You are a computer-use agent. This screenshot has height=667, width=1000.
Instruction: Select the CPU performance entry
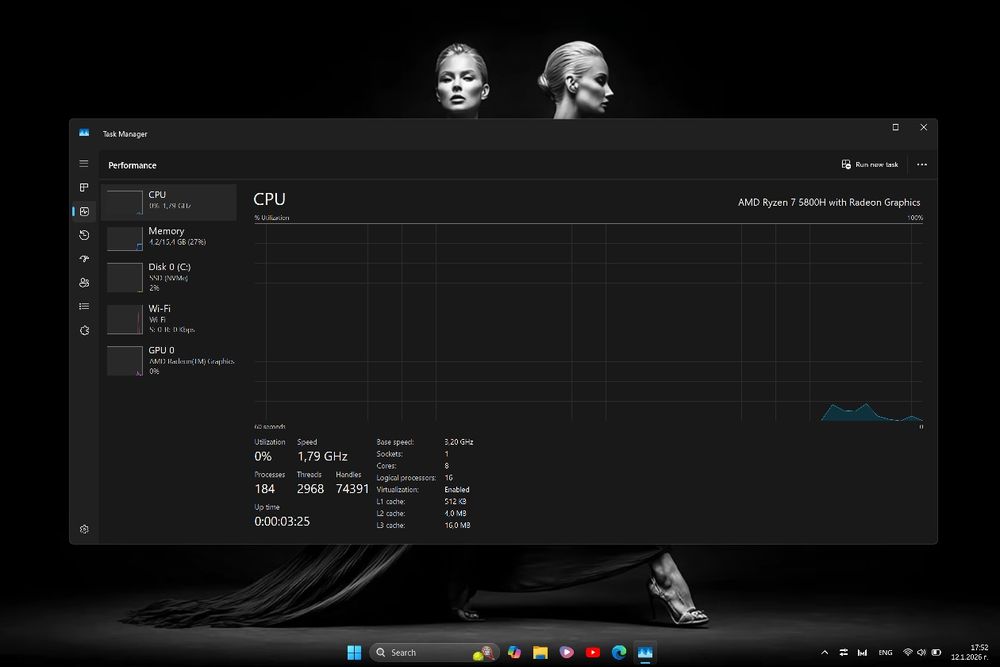pos(169,202)
